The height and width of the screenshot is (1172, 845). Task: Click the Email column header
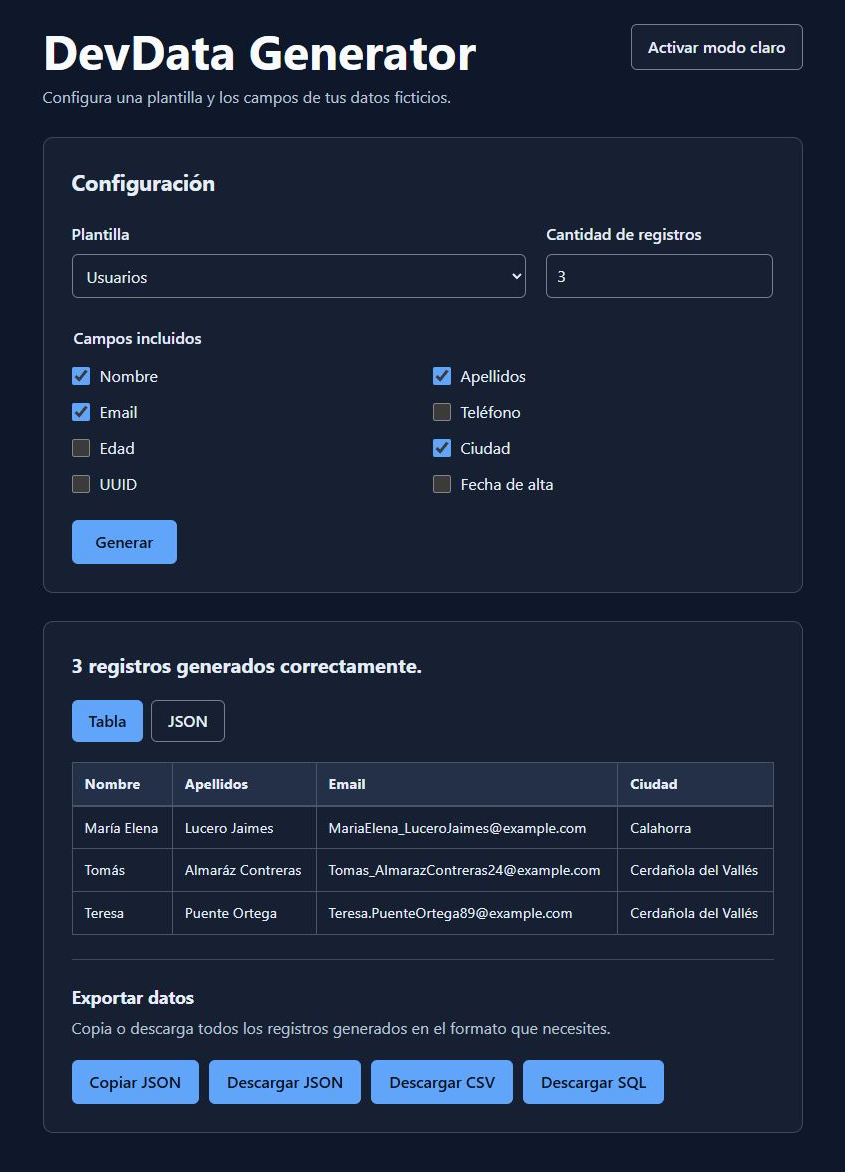467,784
